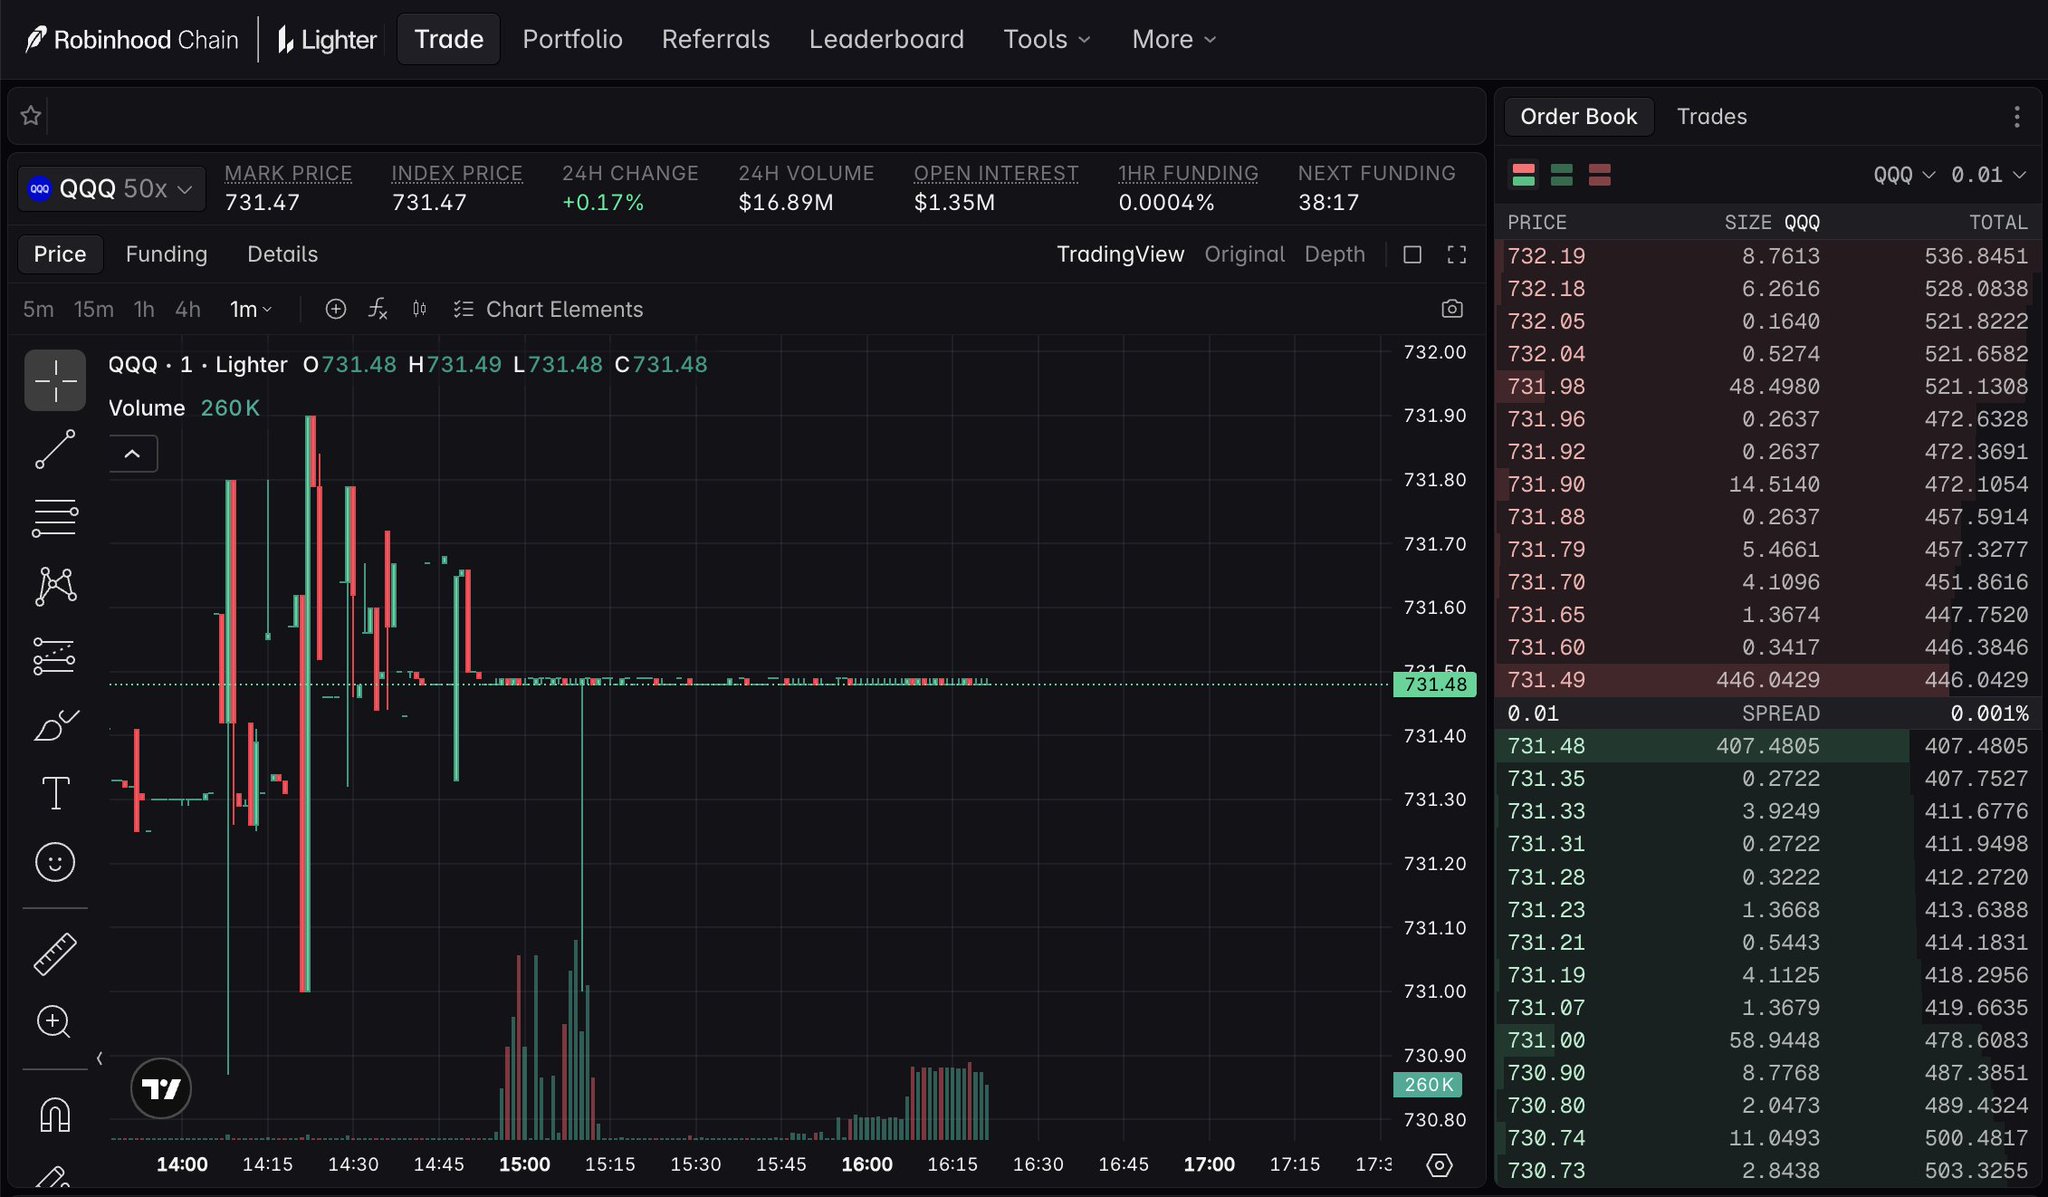Change order book size unit QQQ
Viewport: 2048px width, 1197px height.
pos(1904,175)
